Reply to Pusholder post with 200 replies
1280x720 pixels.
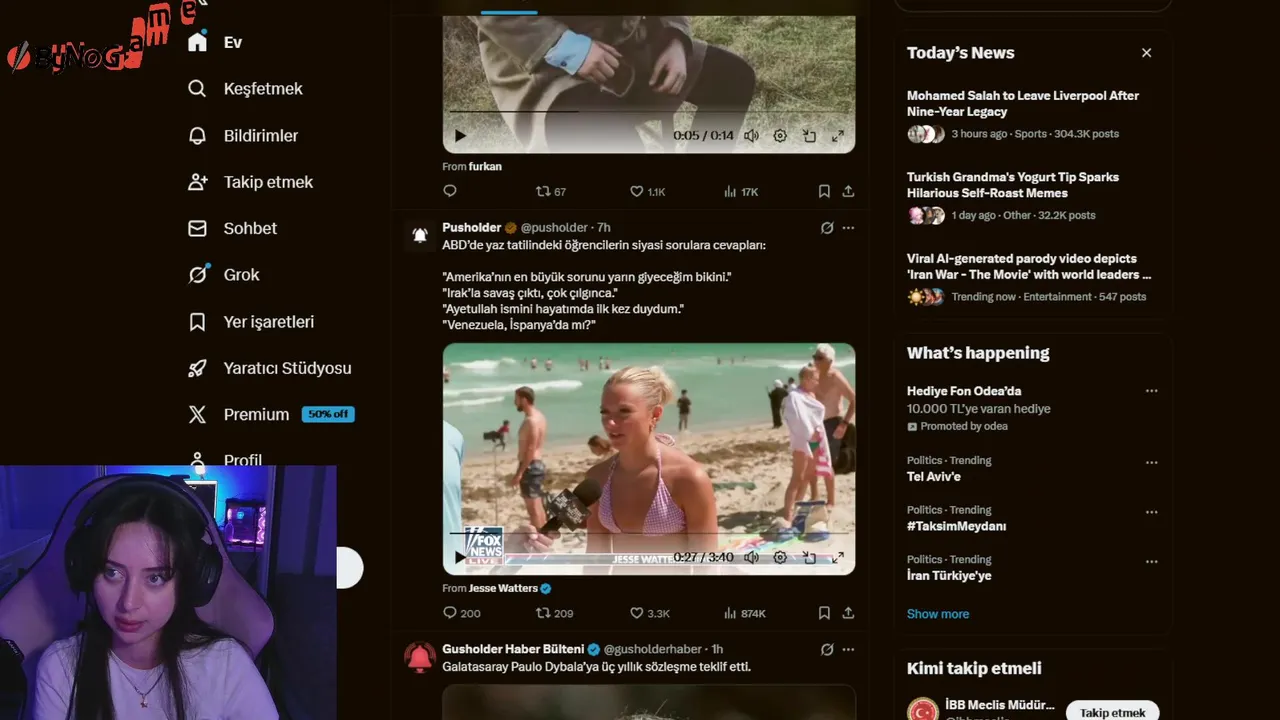461,613
